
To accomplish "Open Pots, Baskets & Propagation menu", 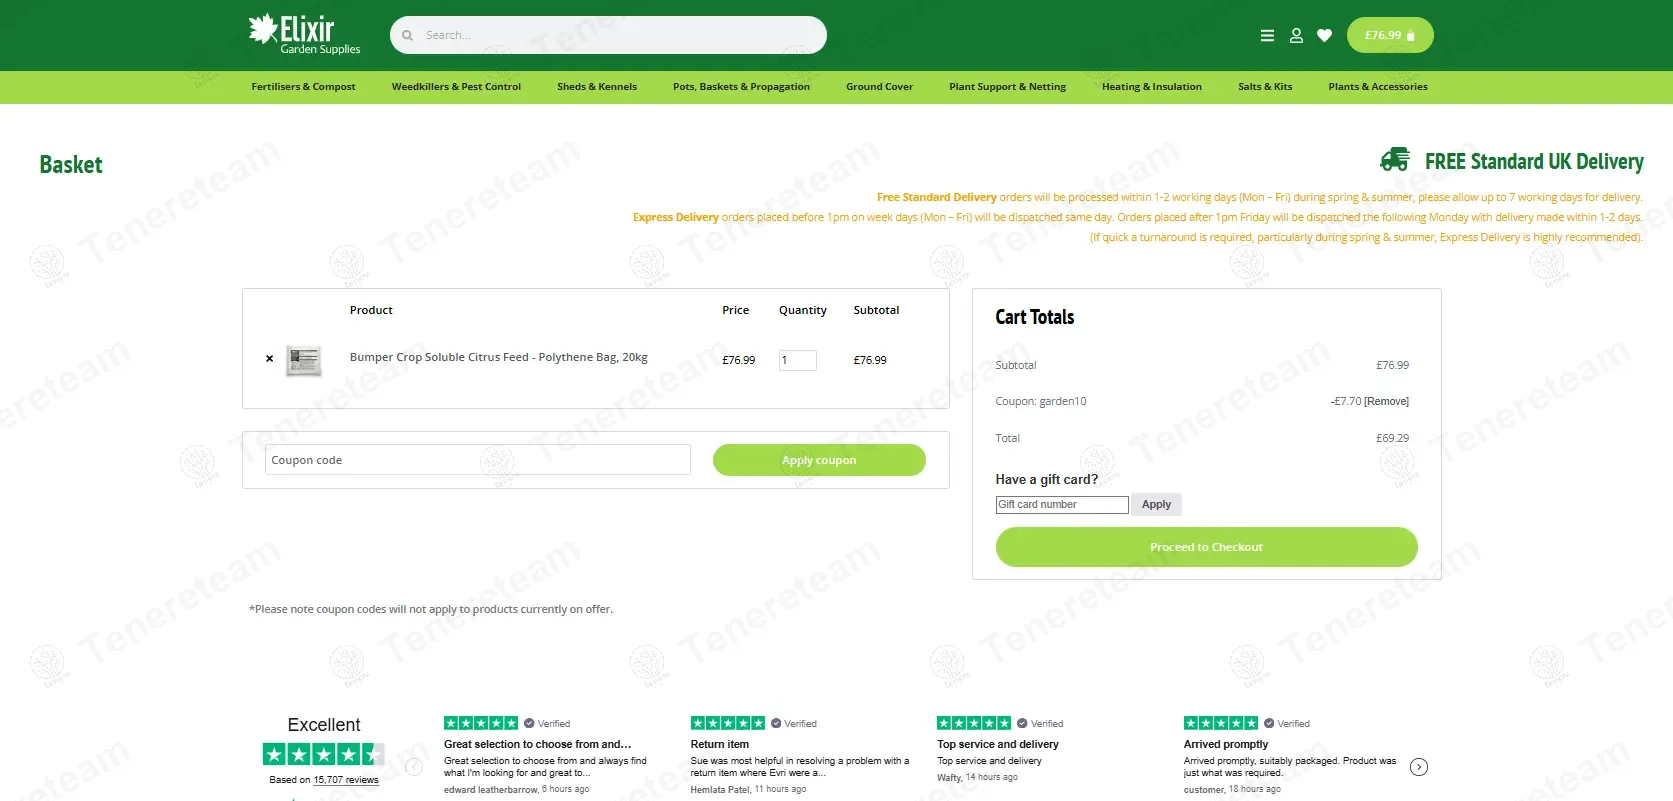I will [741, 87].
